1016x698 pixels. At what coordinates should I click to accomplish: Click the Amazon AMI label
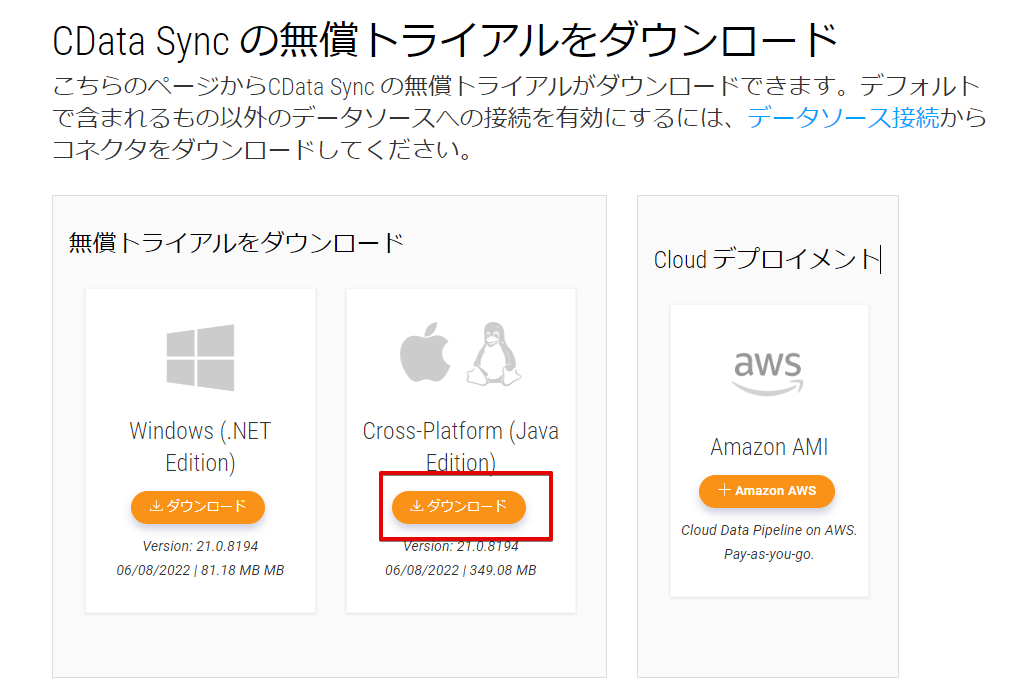767,447
